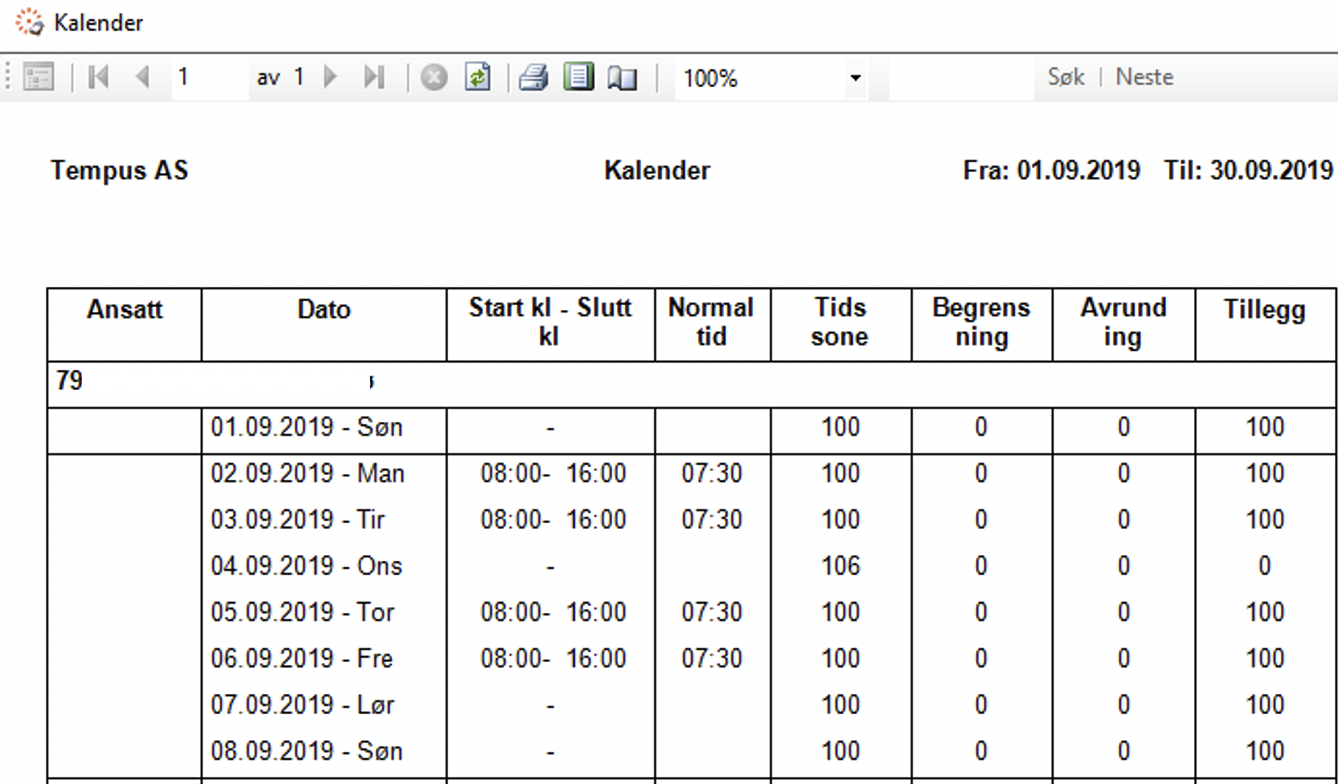Refresh the Kalender report

coord(478,78)
